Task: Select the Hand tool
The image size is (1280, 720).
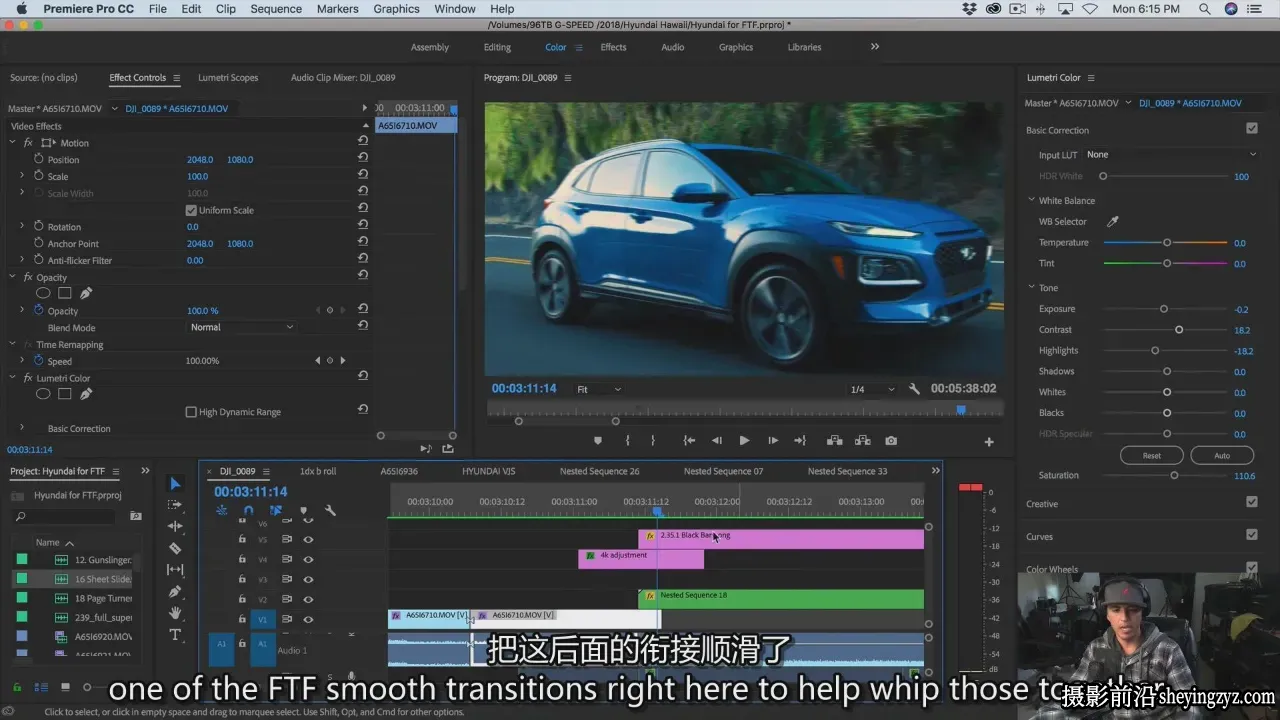Action: (x=175, y=613)
